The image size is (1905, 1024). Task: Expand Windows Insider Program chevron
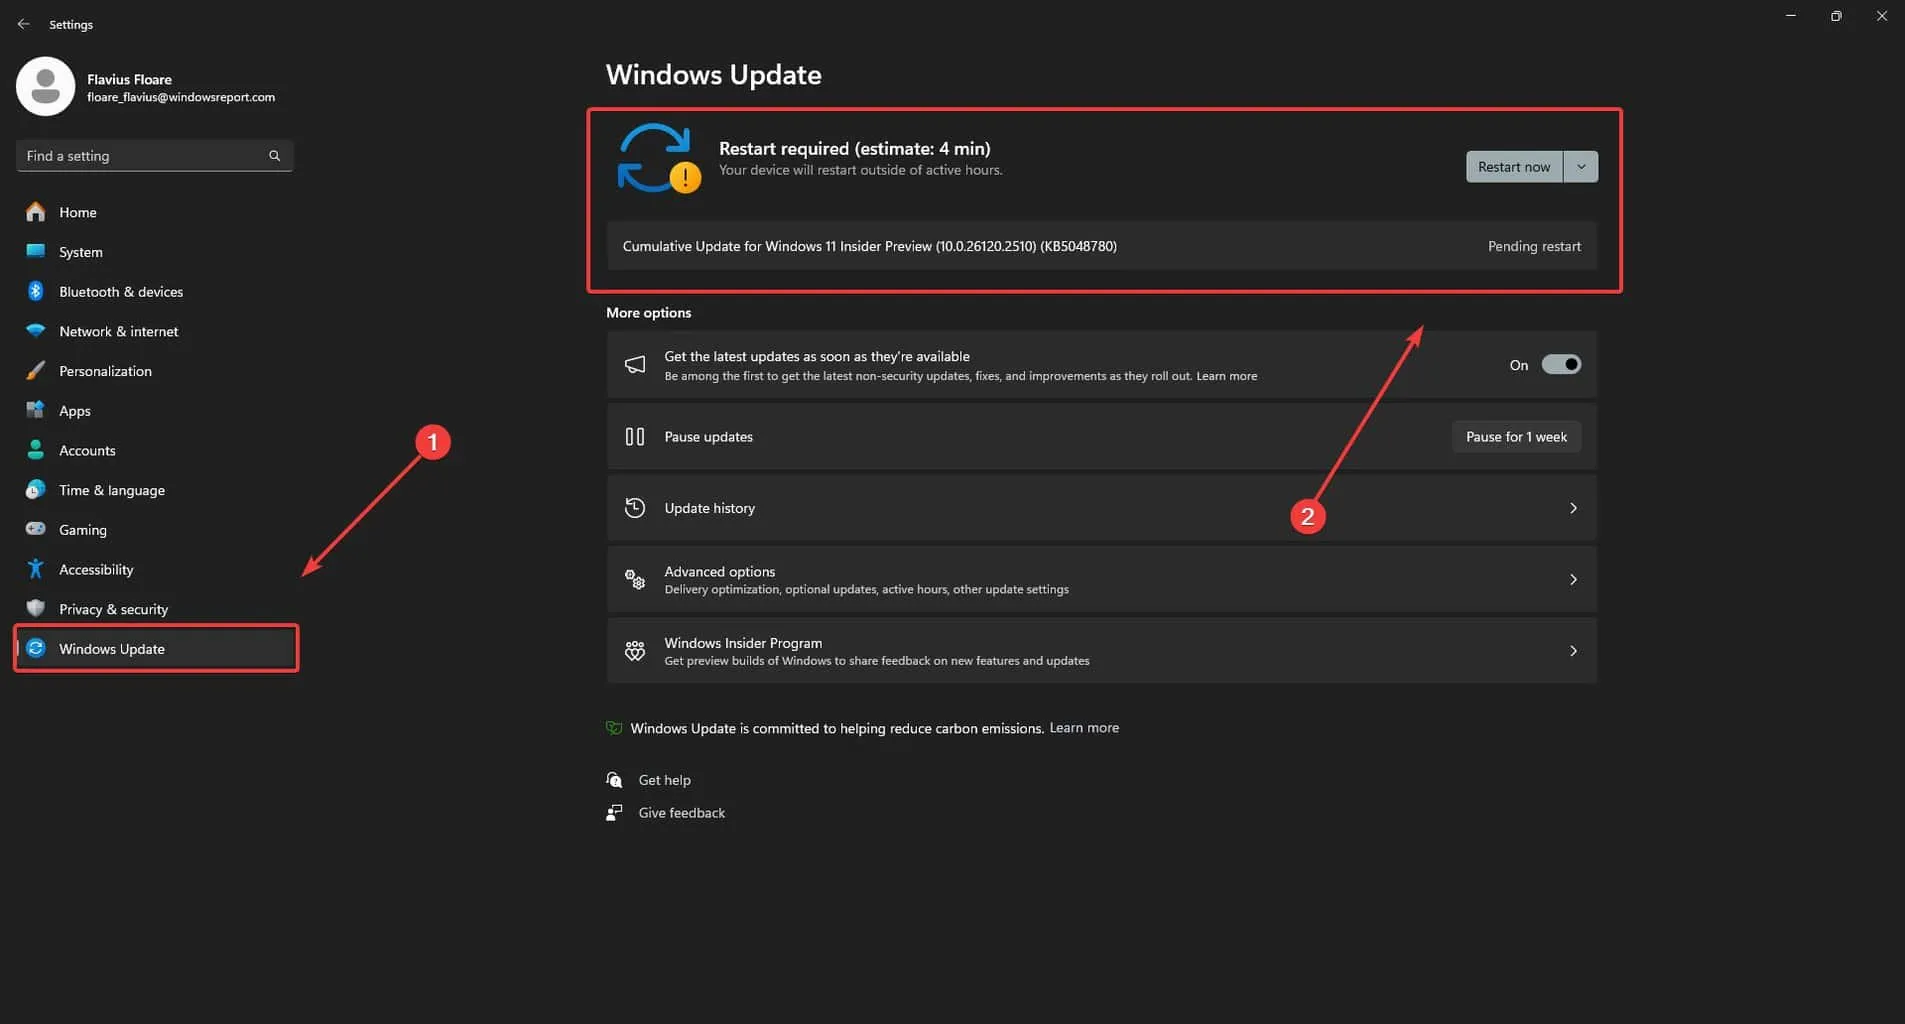pyautogui.click(x=1573, y=651)
